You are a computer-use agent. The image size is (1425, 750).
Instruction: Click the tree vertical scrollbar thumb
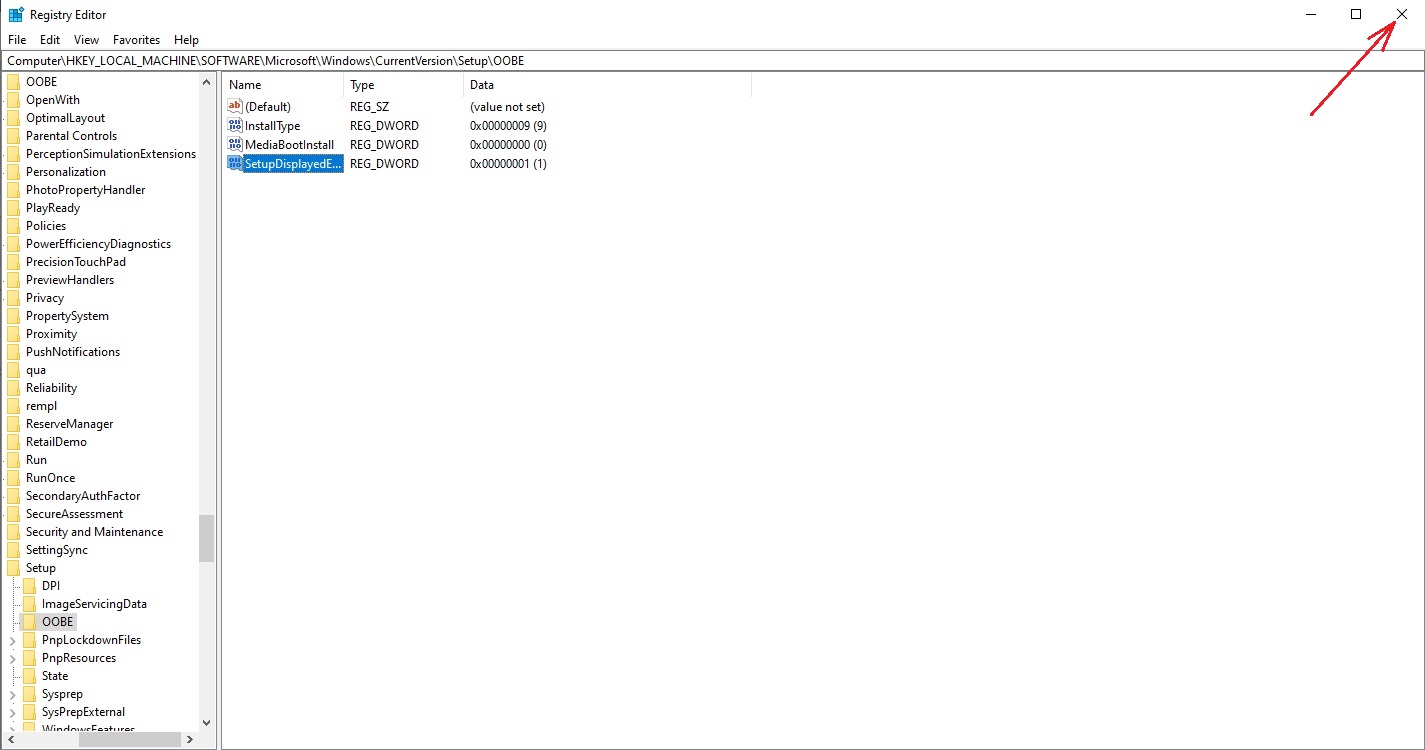[x=206, y=539]
